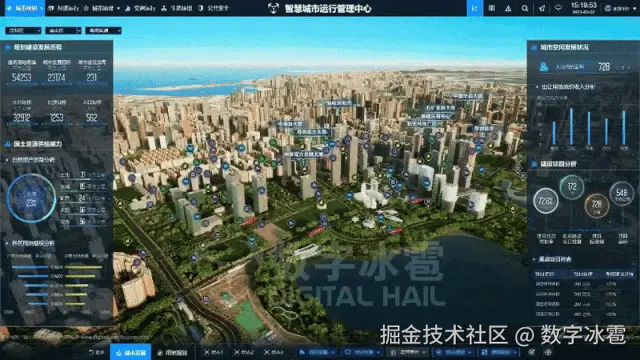Image resolution: width=640 pixels, height=360 pixels.
Task: Click the magnifier search icon in top bar
Action: (x=525, y=8)
